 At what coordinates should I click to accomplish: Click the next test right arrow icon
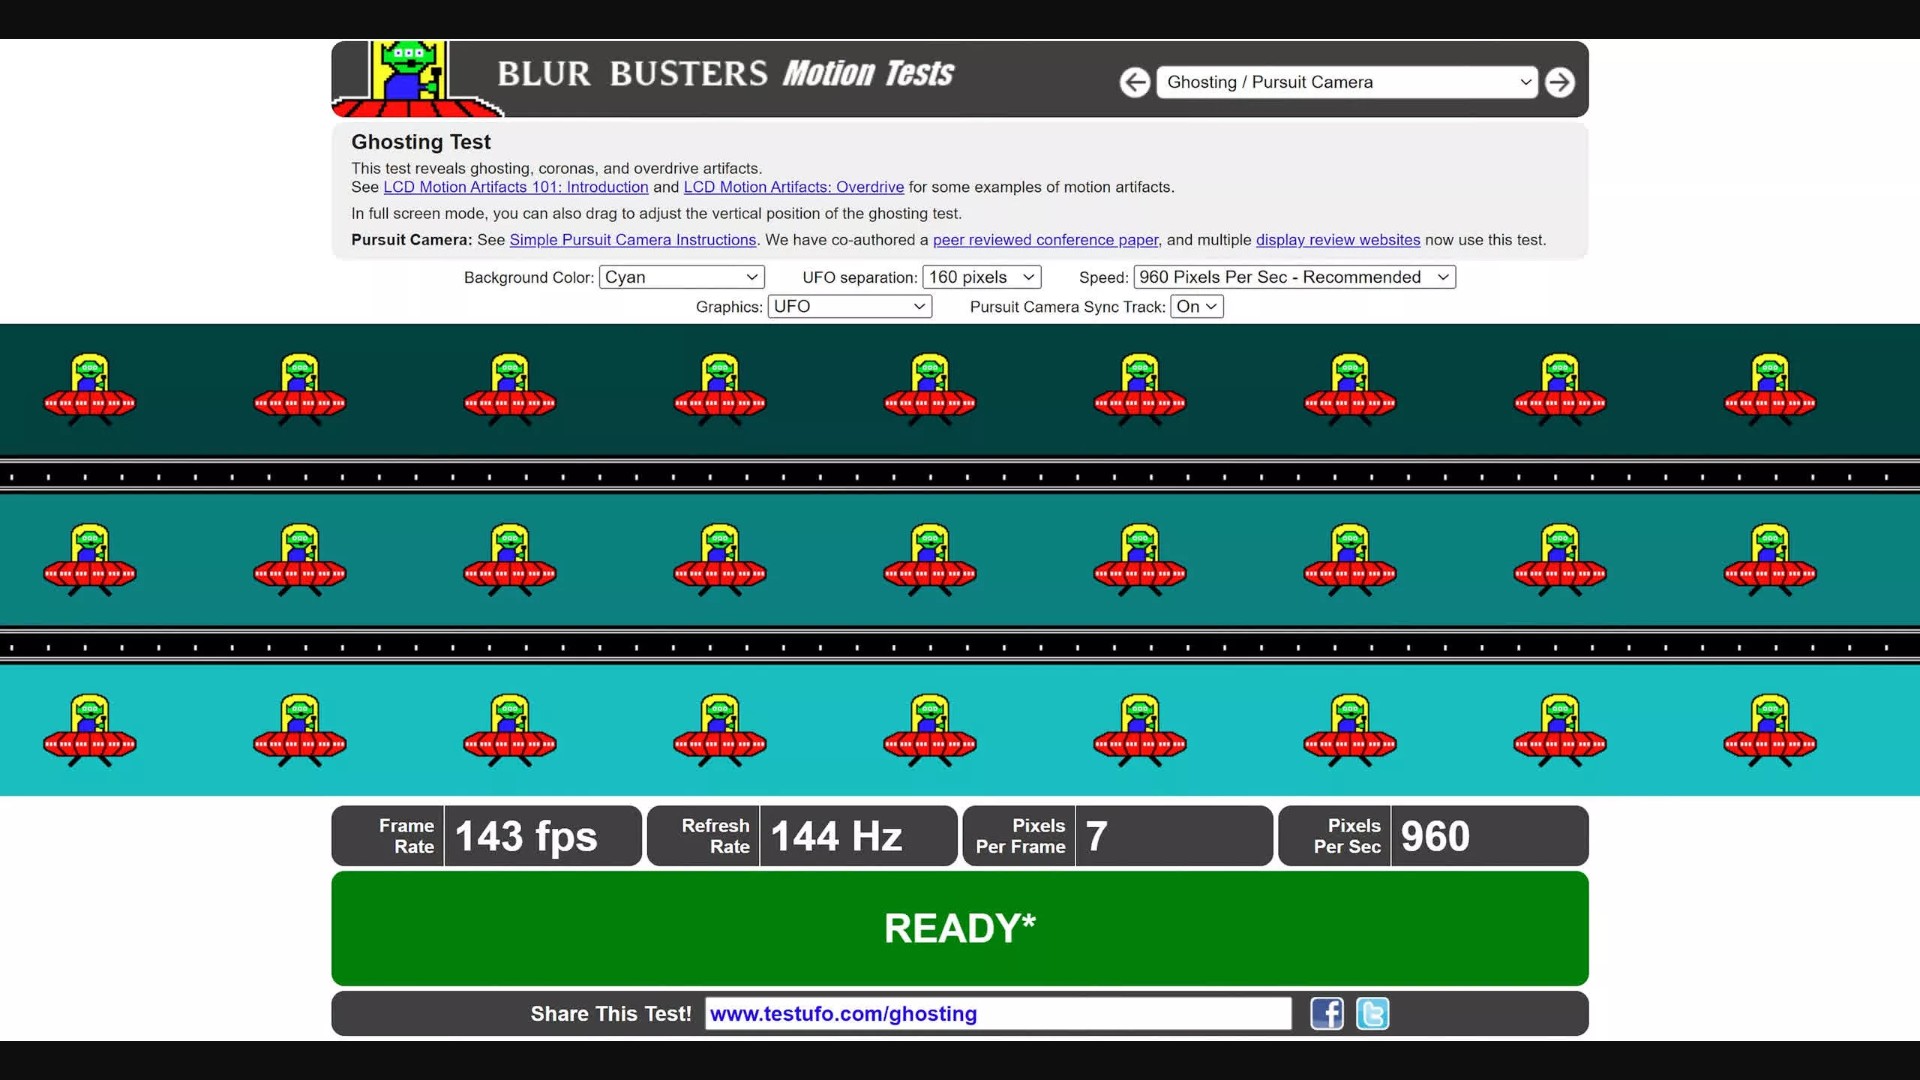tap(1559, 82)
